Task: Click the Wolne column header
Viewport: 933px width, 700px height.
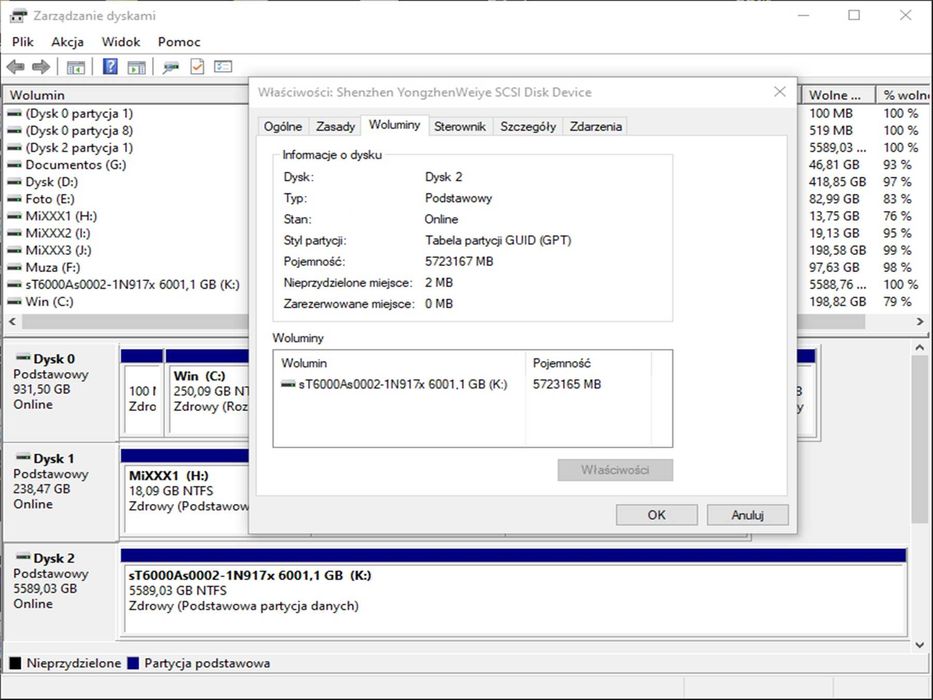Action: coord(838,95)
